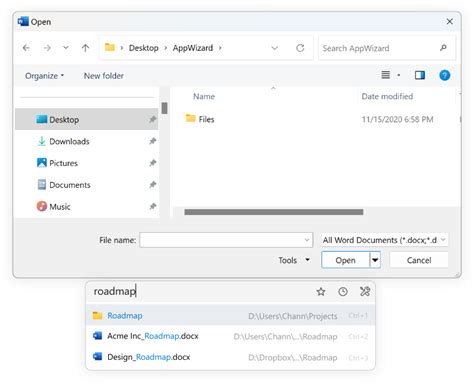Click the pin icon next to Music
The image size is (474, 384).
click(152, 207)
